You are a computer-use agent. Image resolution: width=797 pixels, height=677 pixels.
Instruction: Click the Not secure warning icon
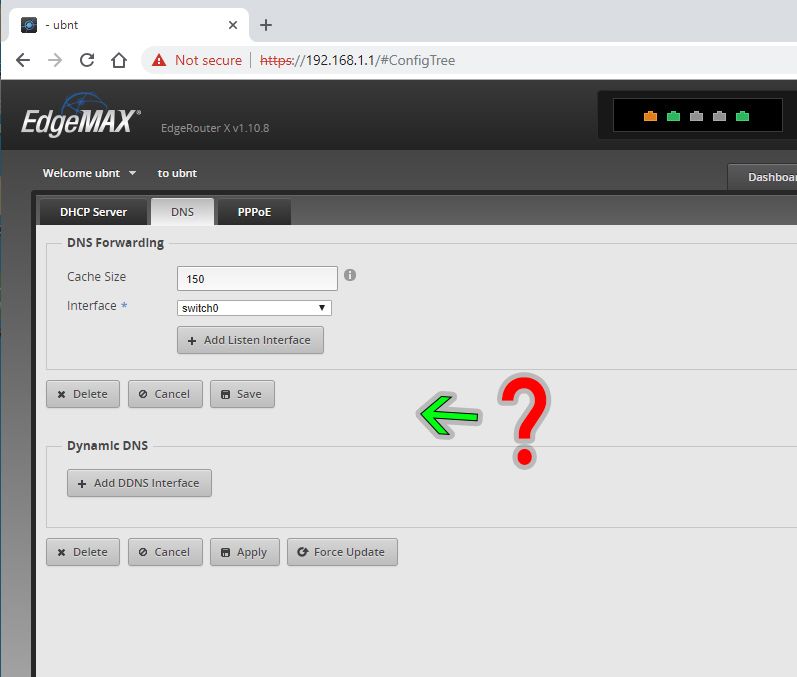point(159,60)
